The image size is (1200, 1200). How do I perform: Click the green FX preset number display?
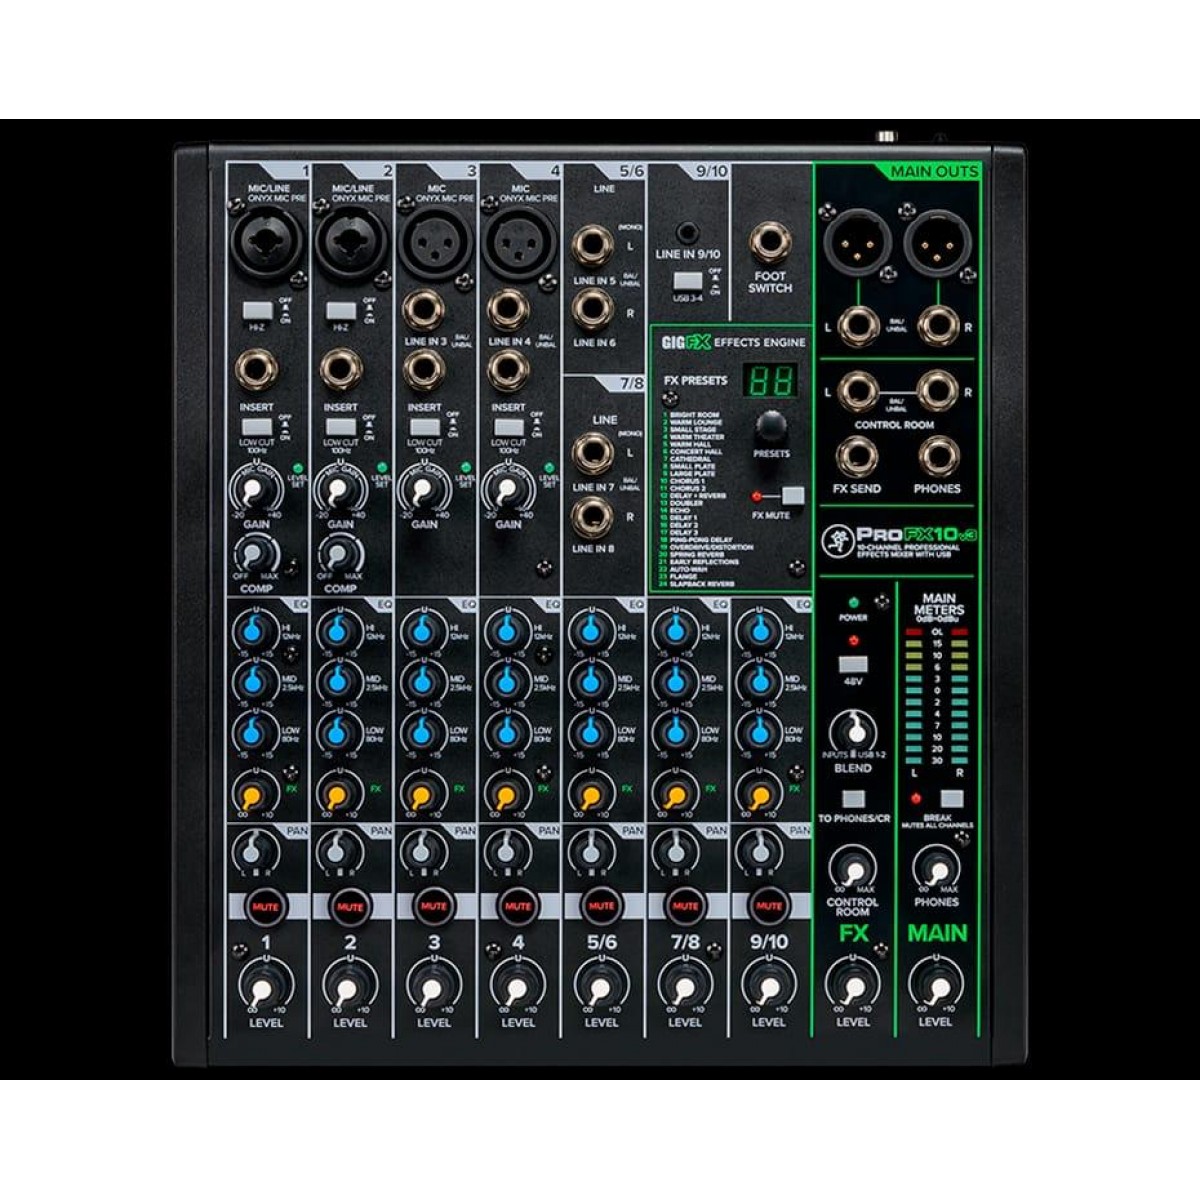point(773,381)
